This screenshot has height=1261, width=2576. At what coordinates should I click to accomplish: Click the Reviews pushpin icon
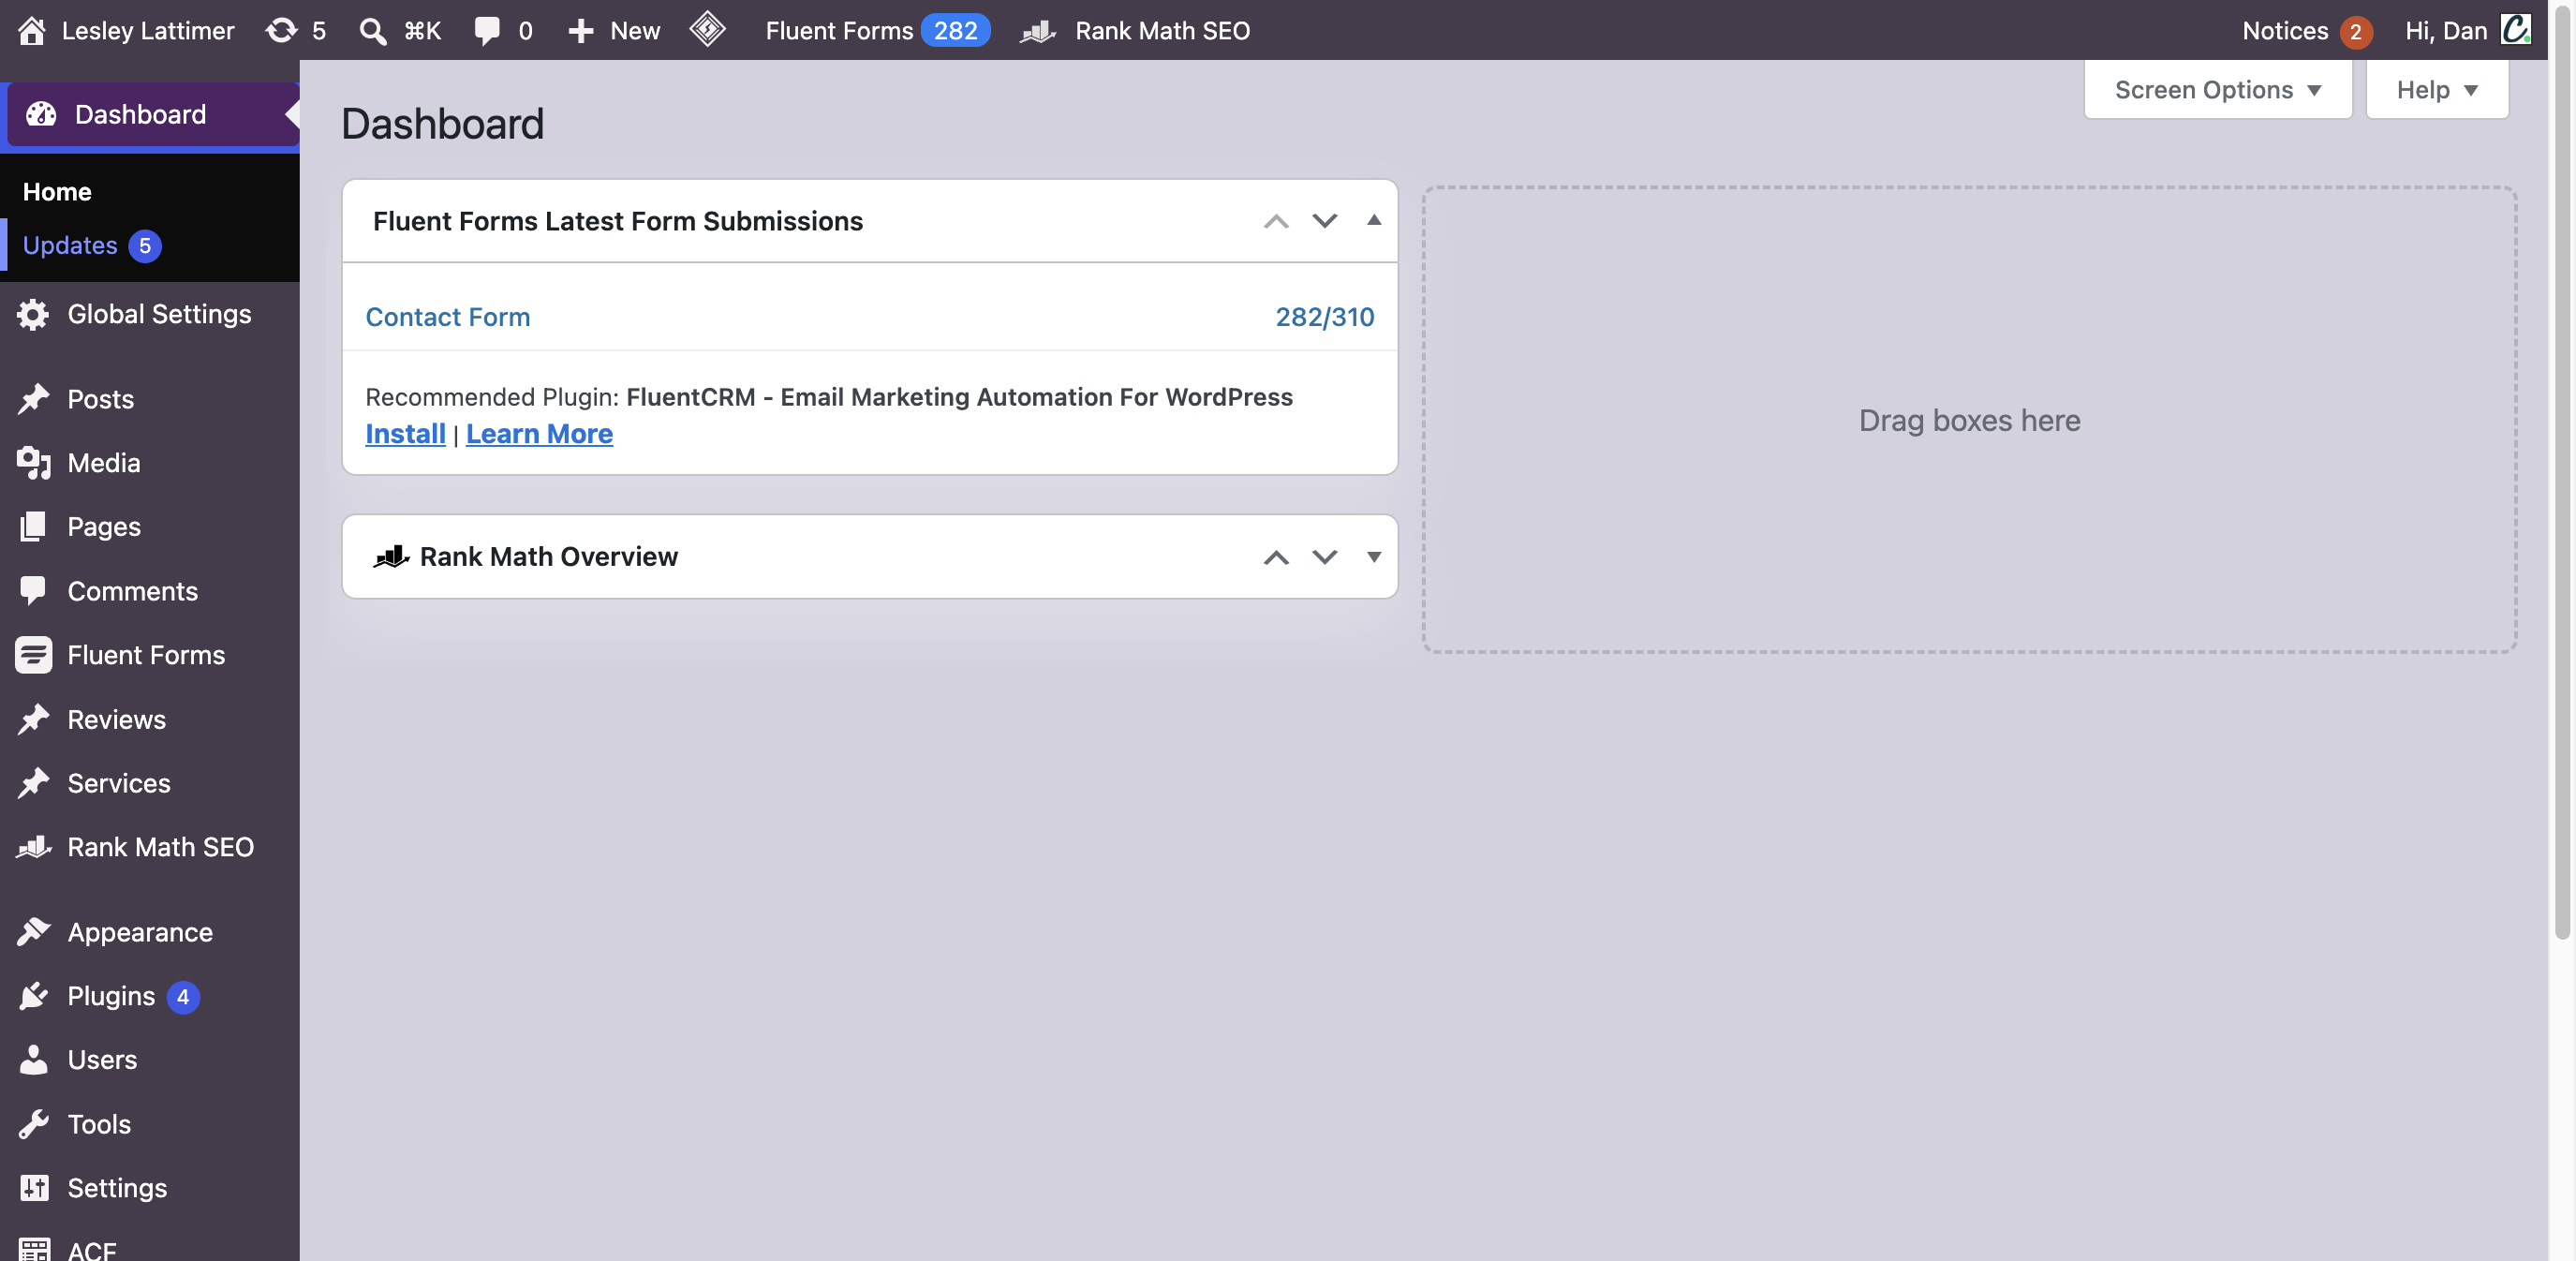click(x=33, y=719)
